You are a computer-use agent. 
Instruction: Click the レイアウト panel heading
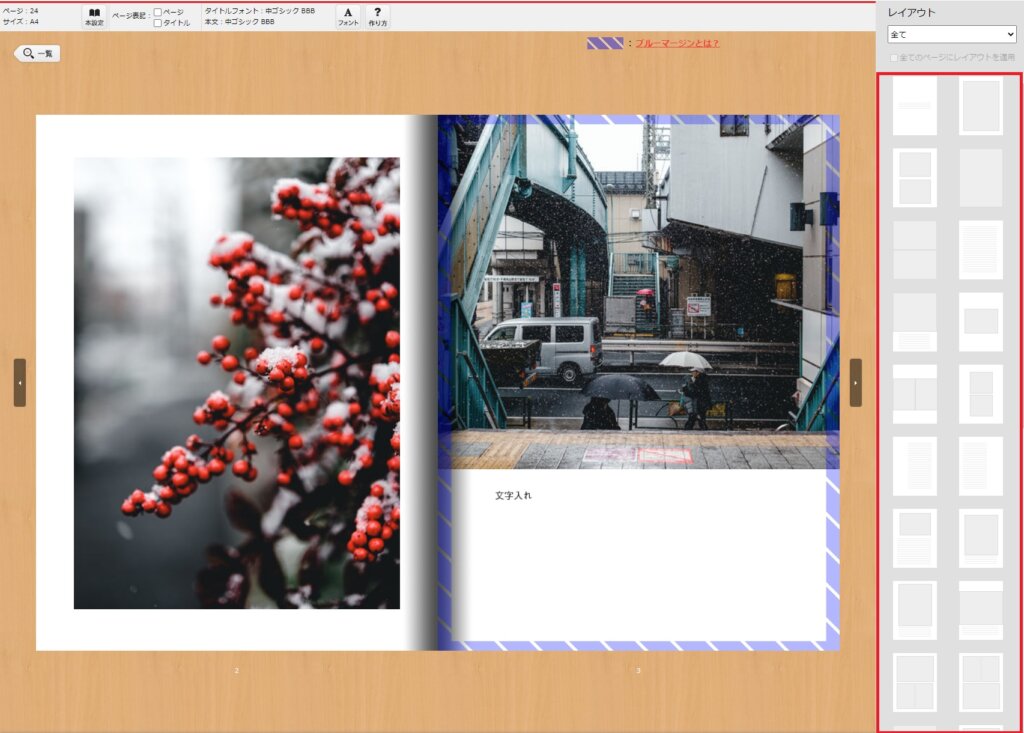point(912,12)
